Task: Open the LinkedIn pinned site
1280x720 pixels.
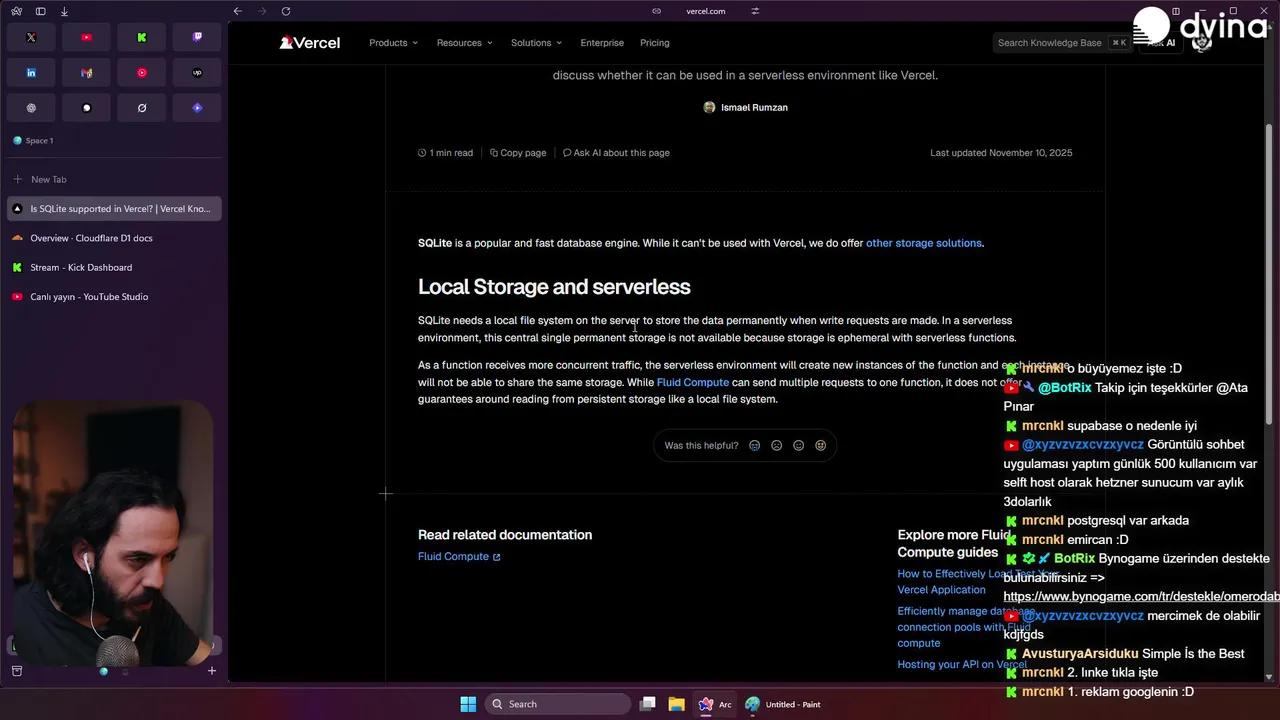Action: click(x=31, y=72)
